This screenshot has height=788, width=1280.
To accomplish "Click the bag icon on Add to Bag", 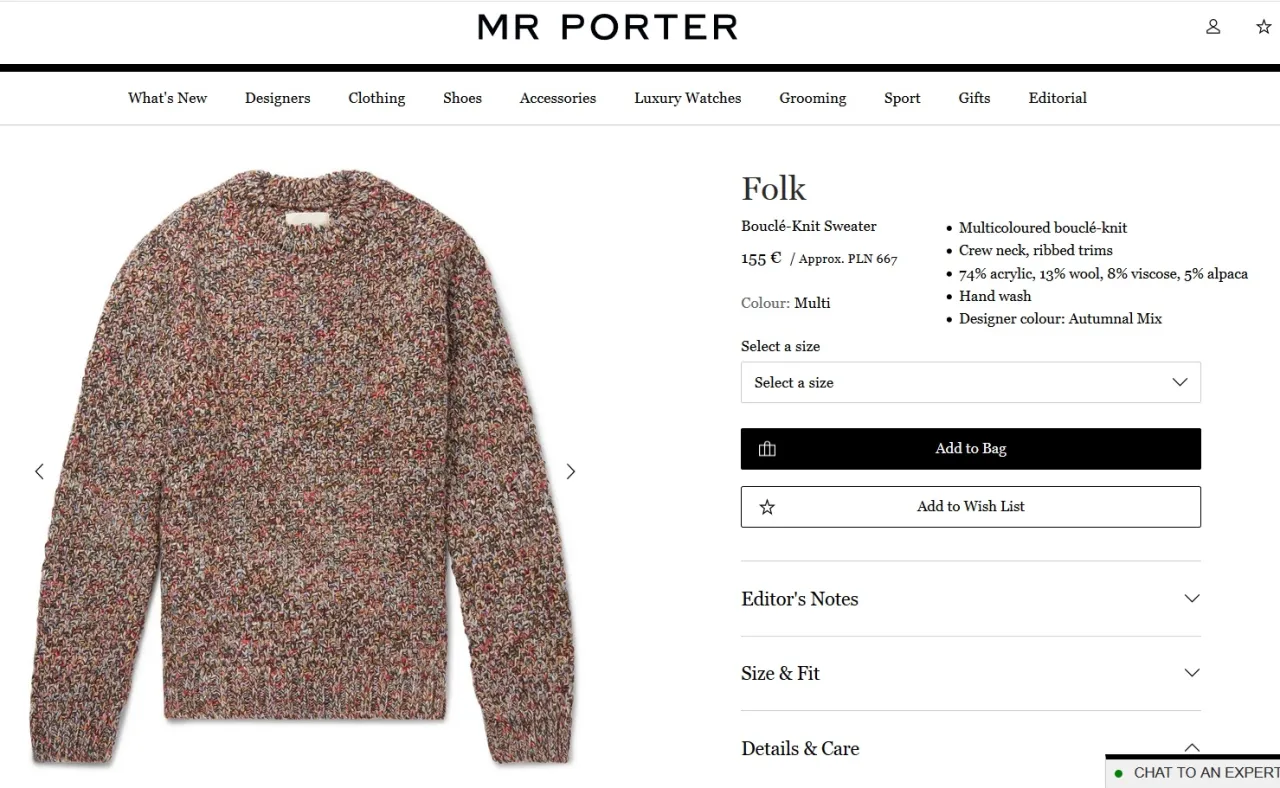I will (767, 449).
